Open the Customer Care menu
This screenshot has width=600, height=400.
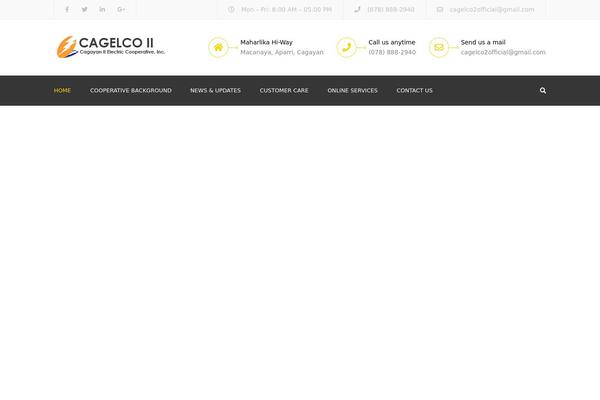point(284,91)
